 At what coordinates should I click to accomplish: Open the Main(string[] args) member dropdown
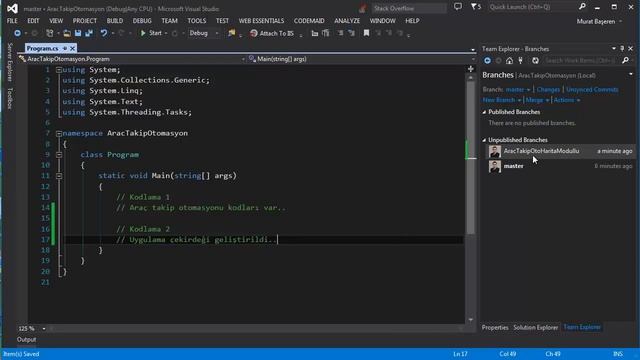[x=361, y=59]
